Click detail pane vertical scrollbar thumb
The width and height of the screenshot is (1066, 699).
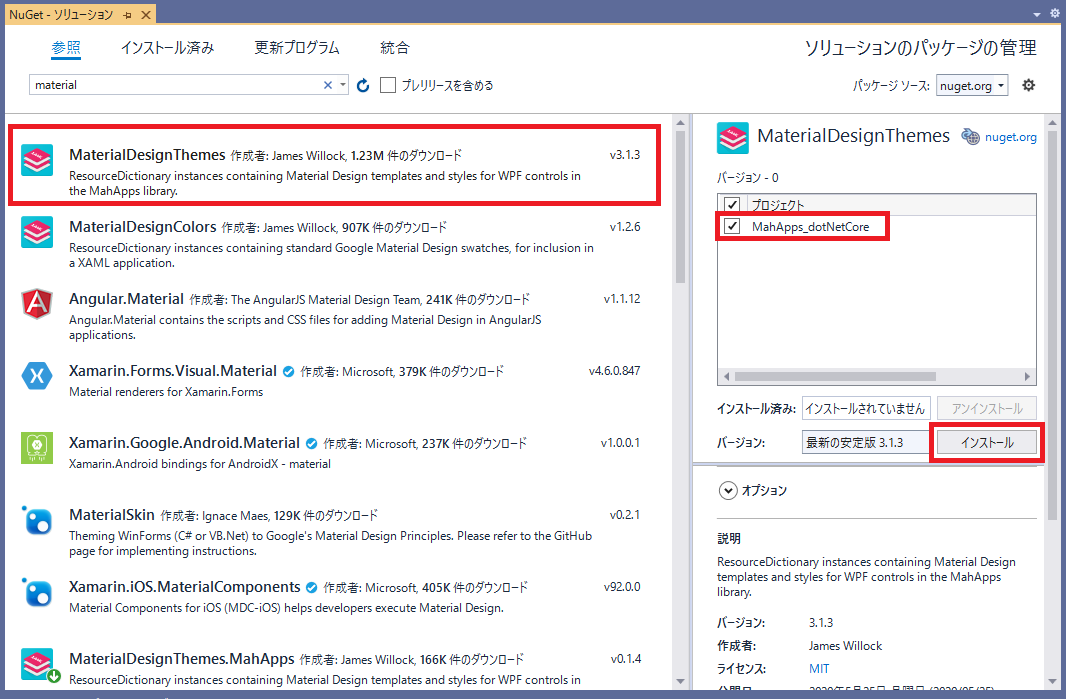pyautogui.click(x=1052, y=325)
